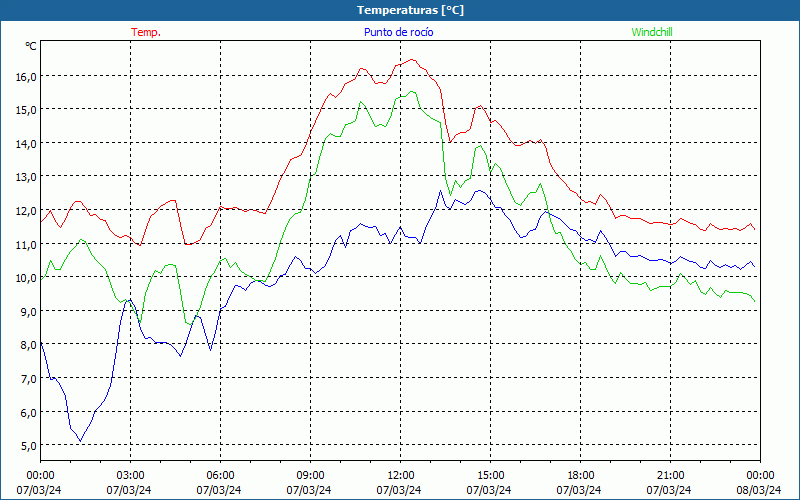This screenshot has height=500, width=800.
Task: Click the 9,0 y-axis value
Action: click(29, 311)
